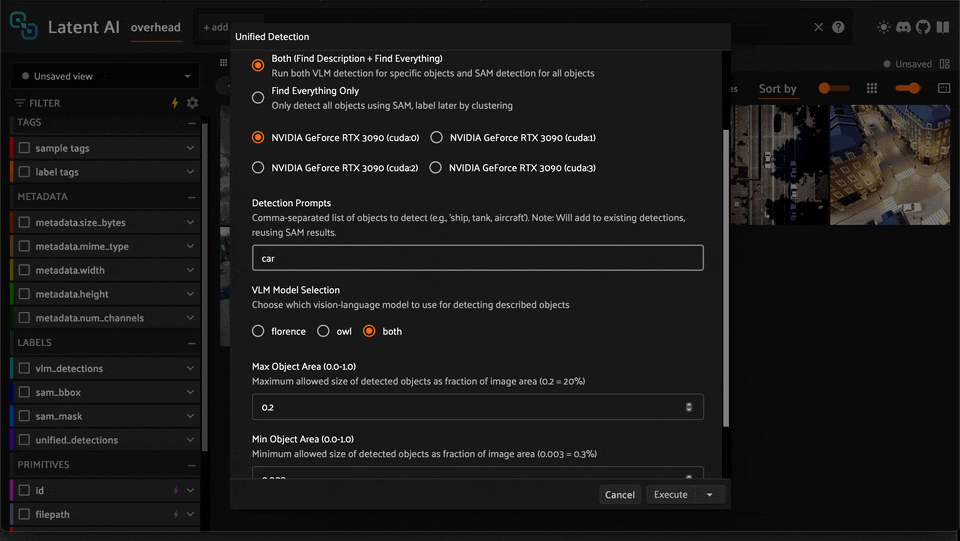Open the Unsaved view dropdown
This screenshot has height=541, width=960.
[105, 76]
